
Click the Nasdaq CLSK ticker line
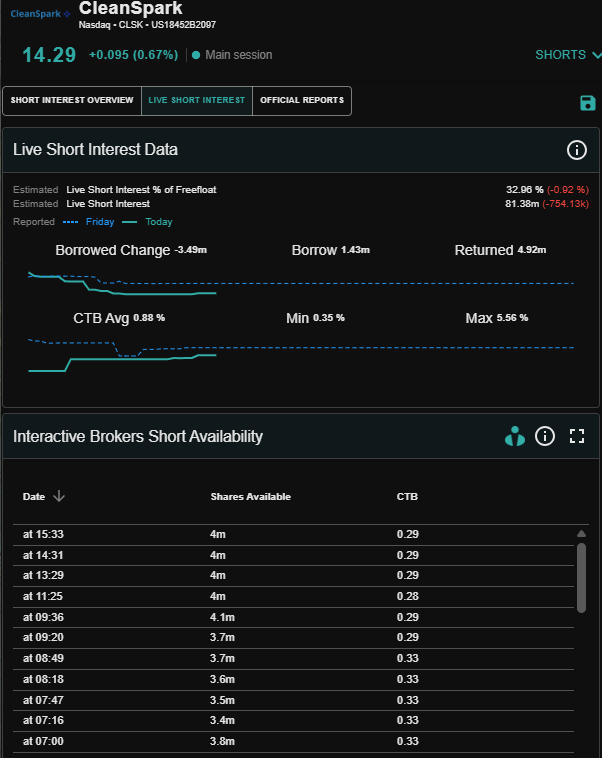click(x=147, y=25)
